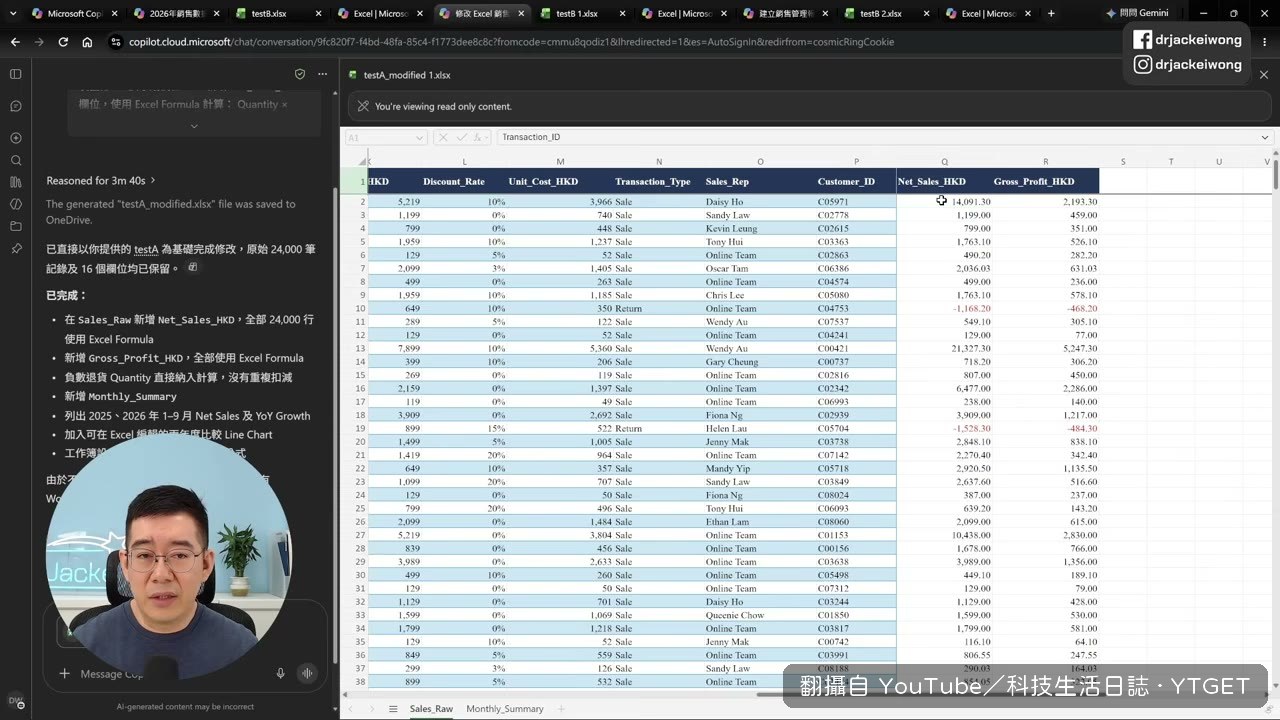Start a new chat with the plus-circle icon

(x=15, y=138)
